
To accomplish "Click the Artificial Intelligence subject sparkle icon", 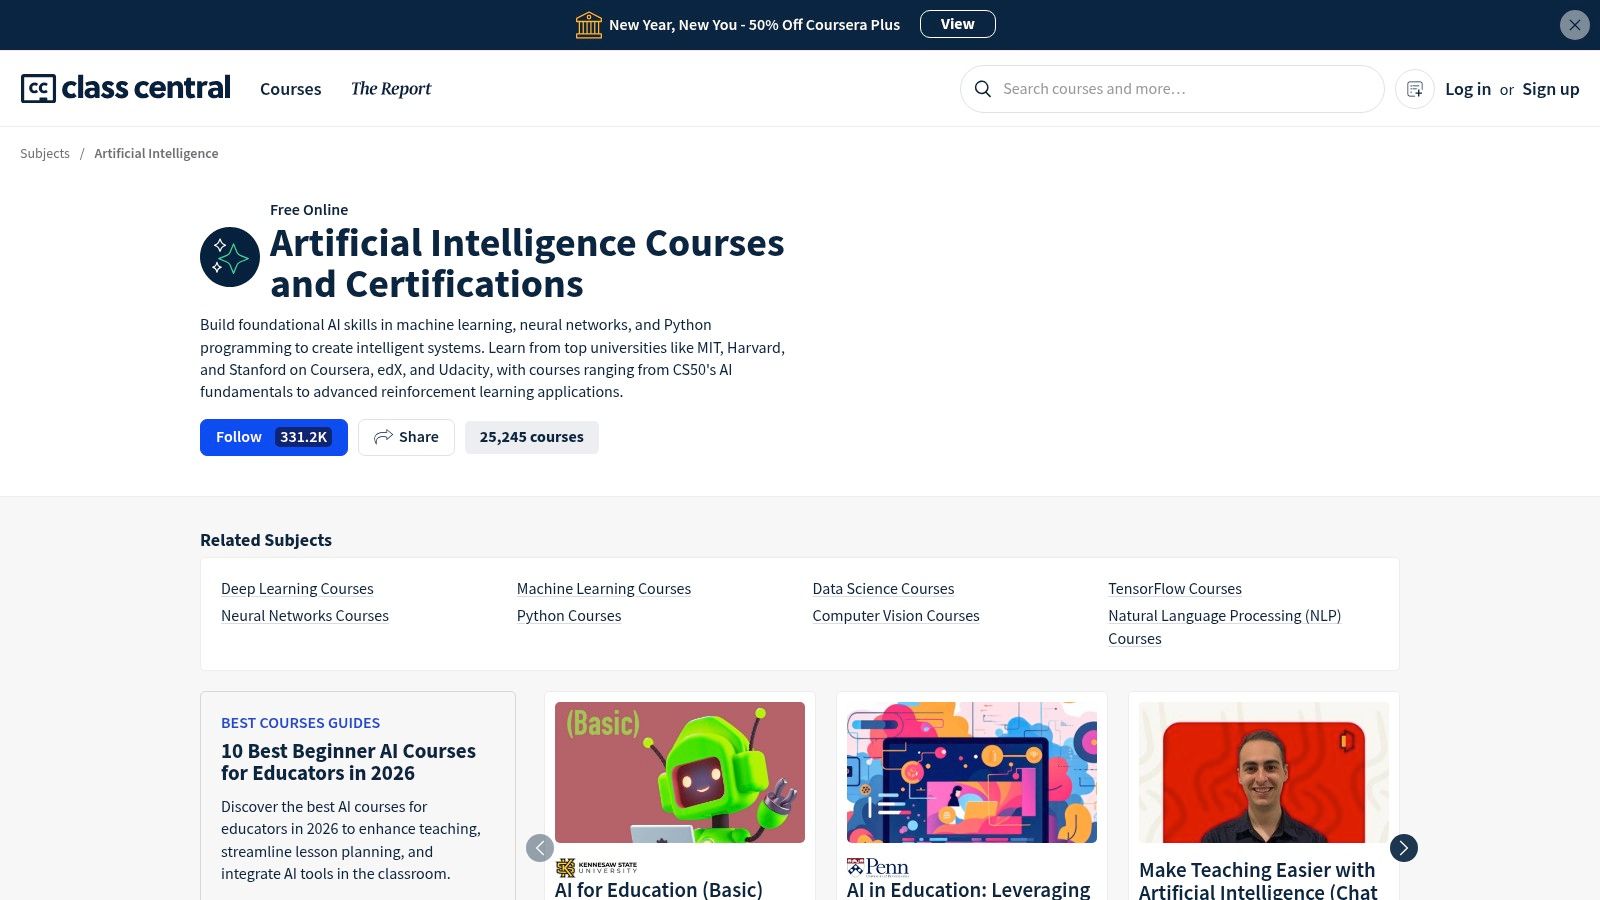I will pyautogui.click(x=230, y=257).
